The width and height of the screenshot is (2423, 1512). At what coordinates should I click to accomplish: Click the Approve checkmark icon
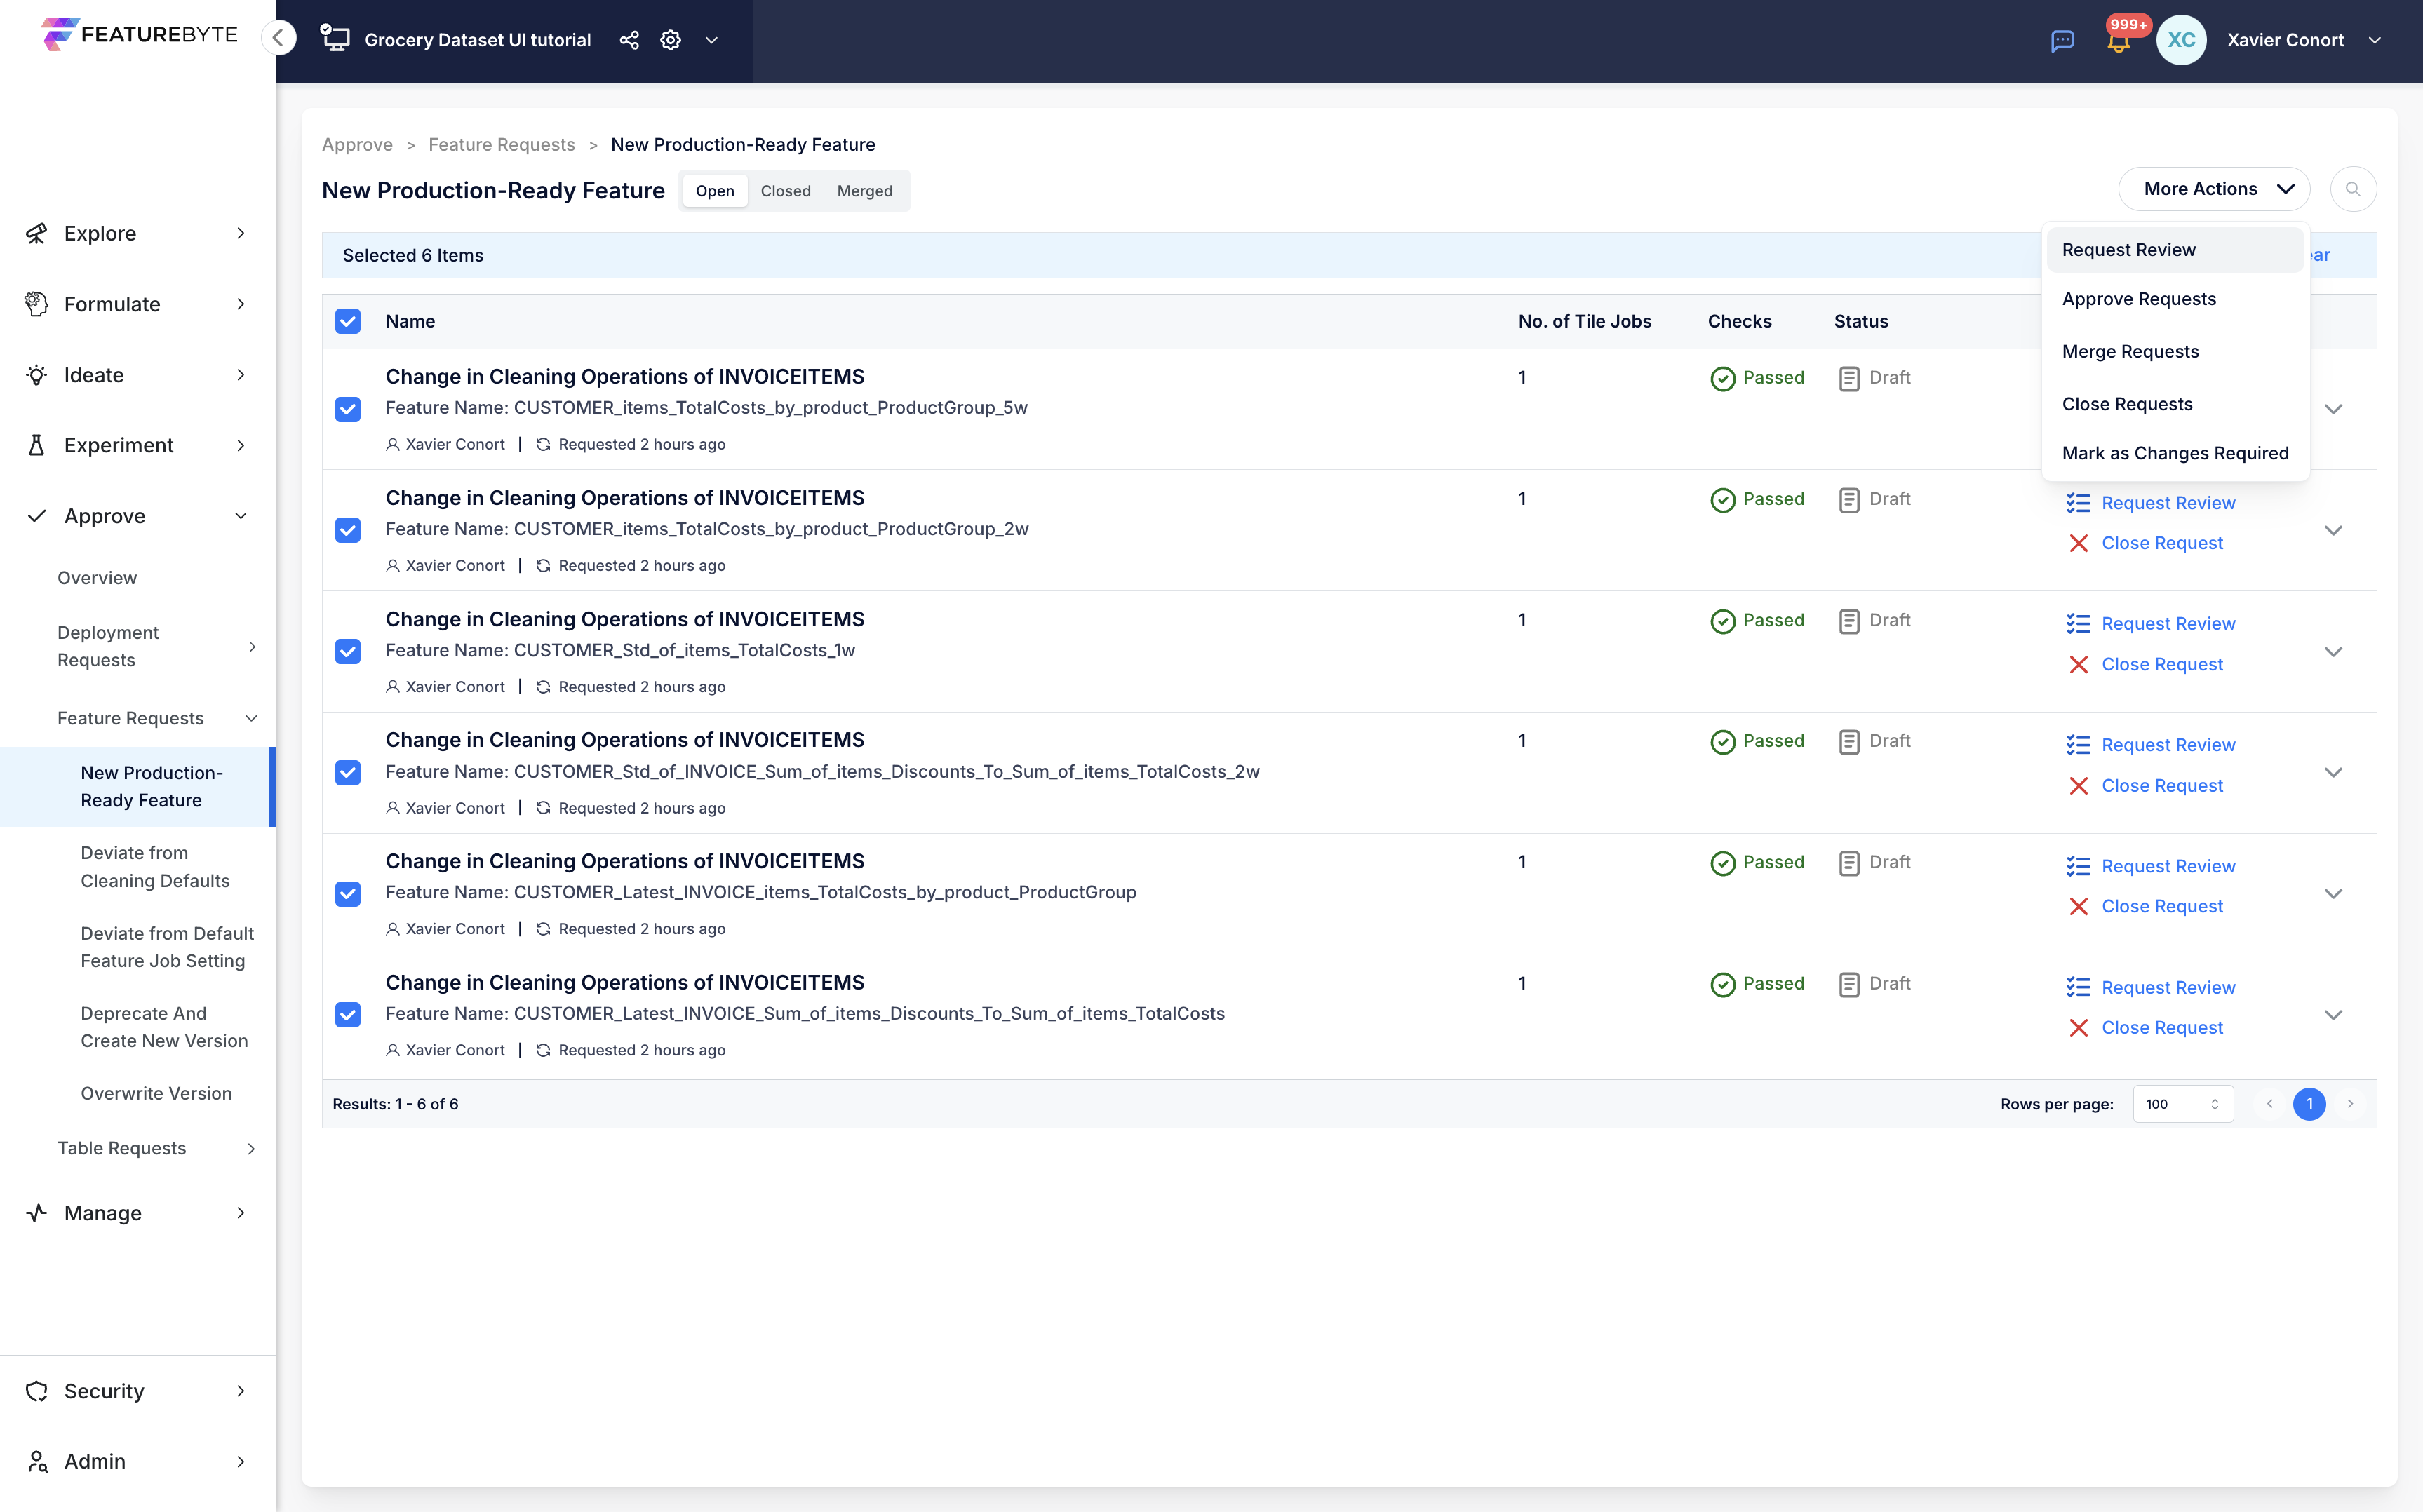pyautogui.click(x=36, y=516)
